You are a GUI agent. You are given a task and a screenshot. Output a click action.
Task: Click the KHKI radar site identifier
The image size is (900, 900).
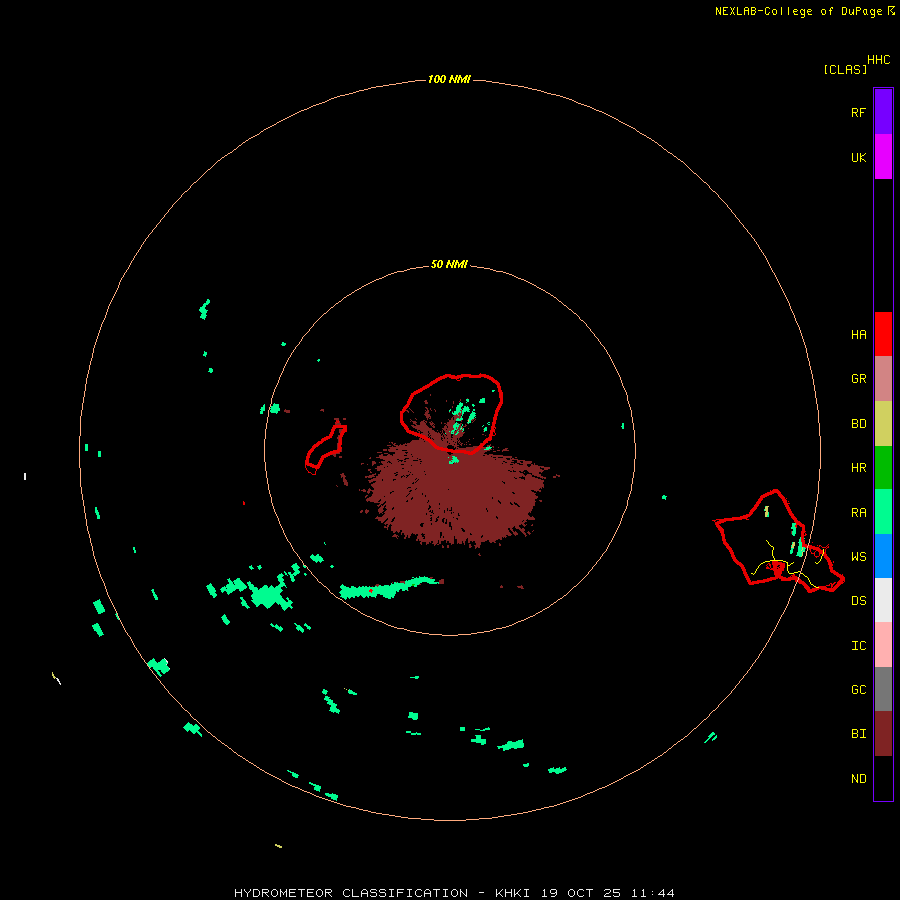(513, 893)
